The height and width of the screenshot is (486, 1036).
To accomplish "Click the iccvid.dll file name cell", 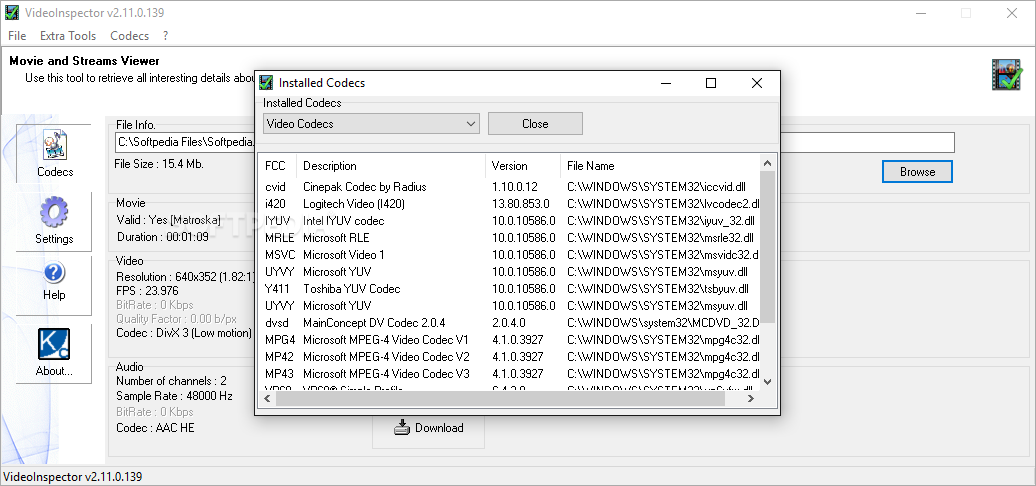I will click(657, 187).
